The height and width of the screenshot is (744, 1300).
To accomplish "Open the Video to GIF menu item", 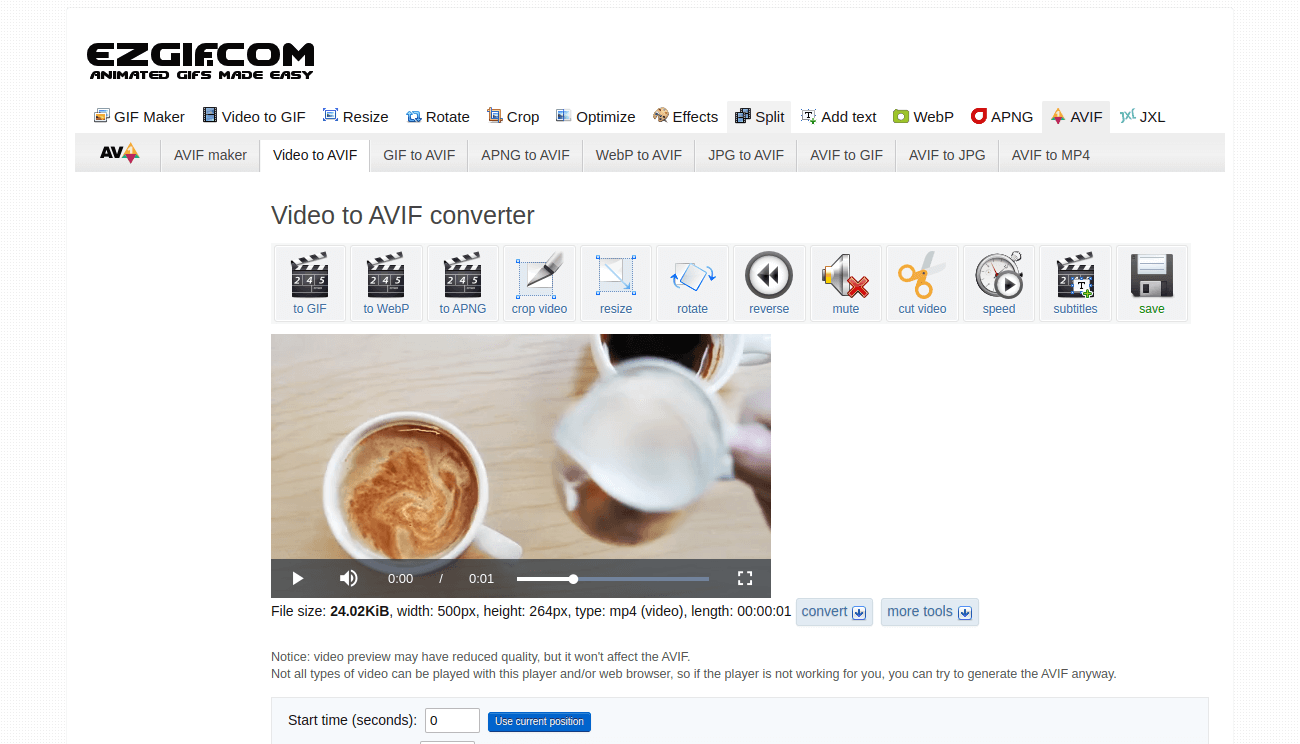I will pyautogui.click(x=254, y=116).
